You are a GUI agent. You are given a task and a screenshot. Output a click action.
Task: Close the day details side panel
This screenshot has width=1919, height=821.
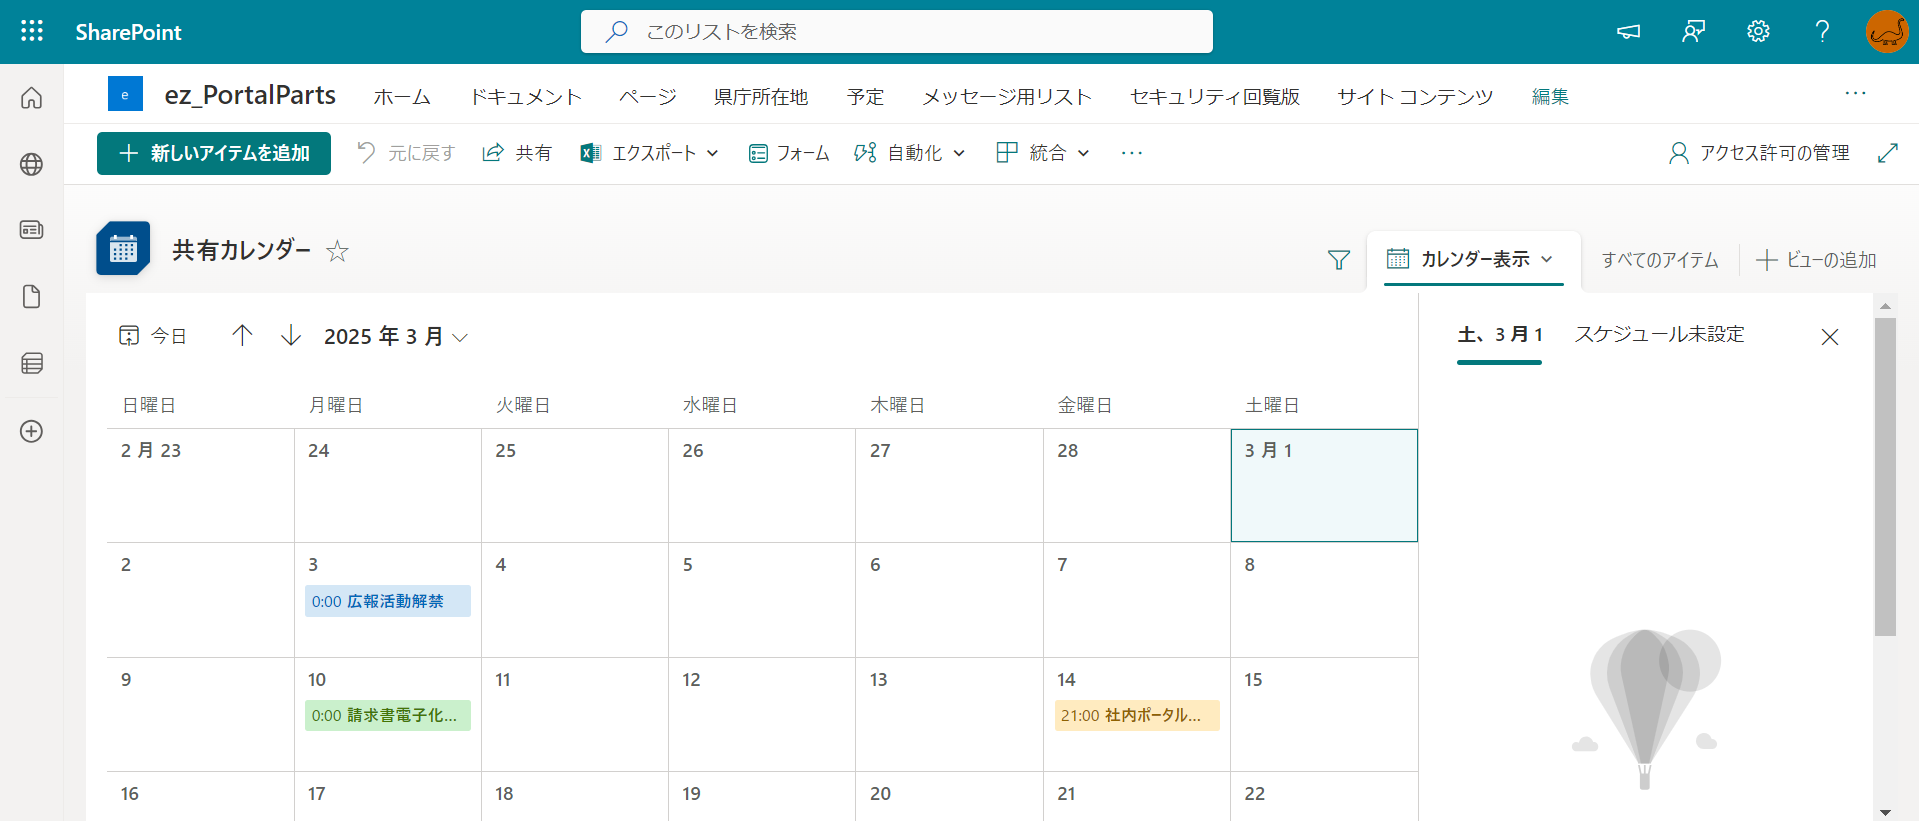point(1830,337)
